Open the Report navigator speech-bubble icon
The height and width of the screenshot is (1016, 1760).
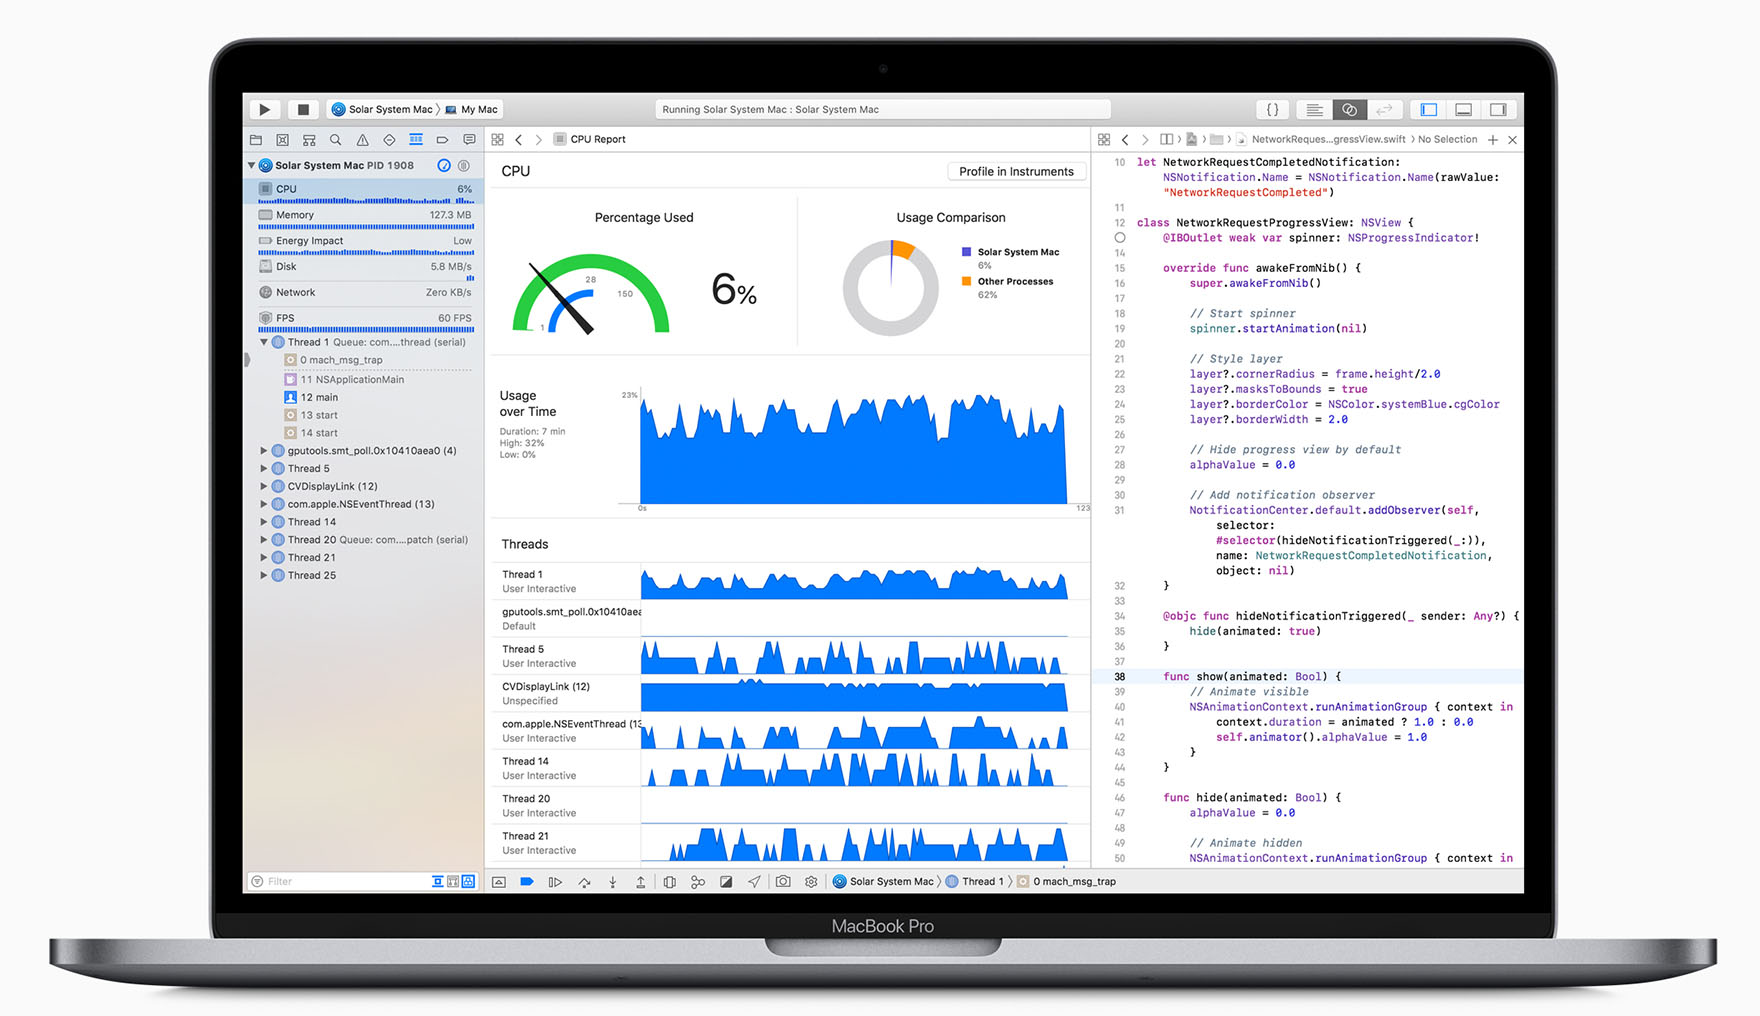point(469,140)
